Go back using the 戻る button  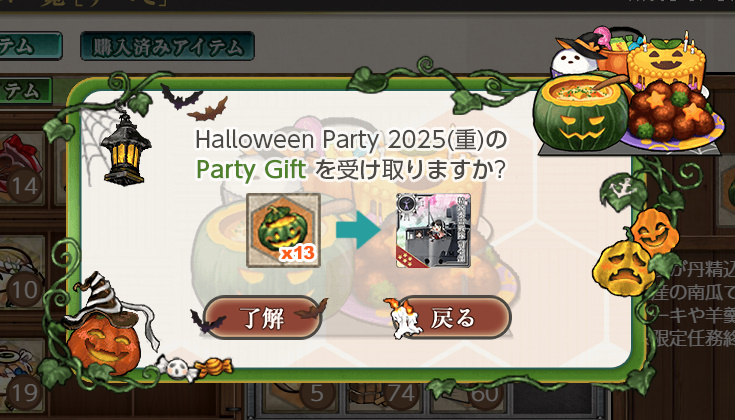point(452,318)
